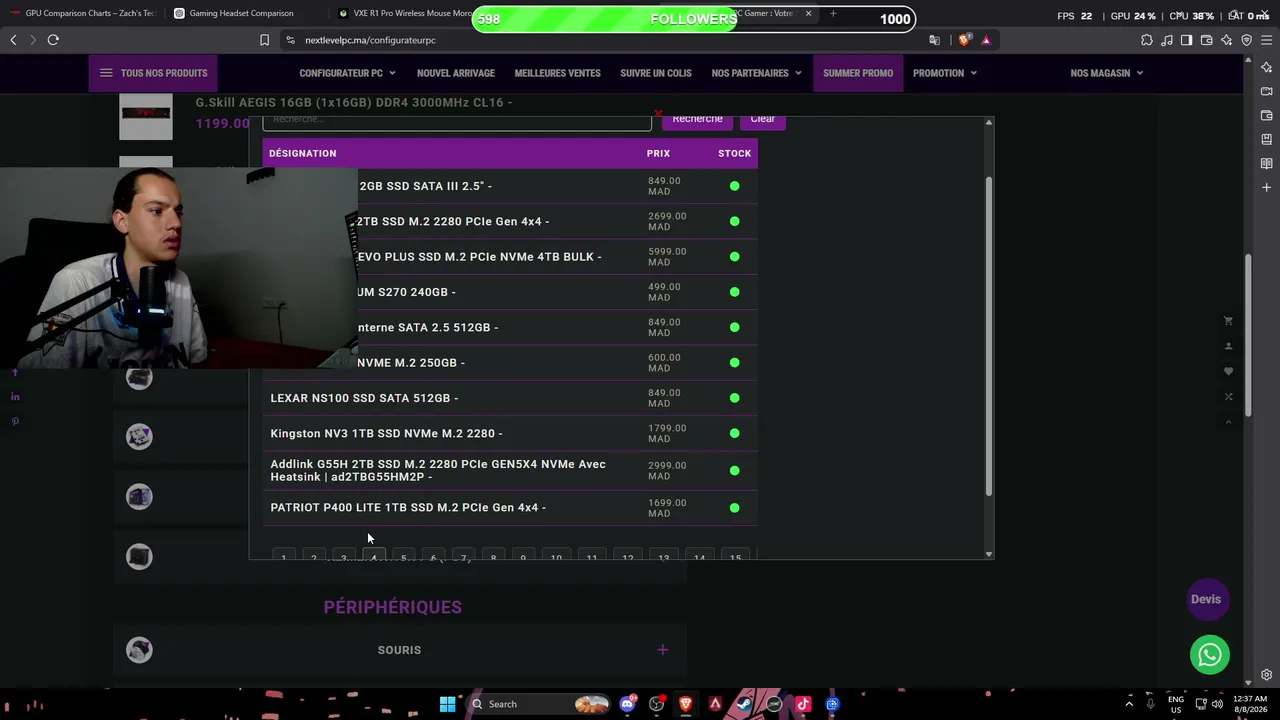Open the Suivre Un Colis menu item
Viewport: 1280px width, 720px height.
(656, 73)
